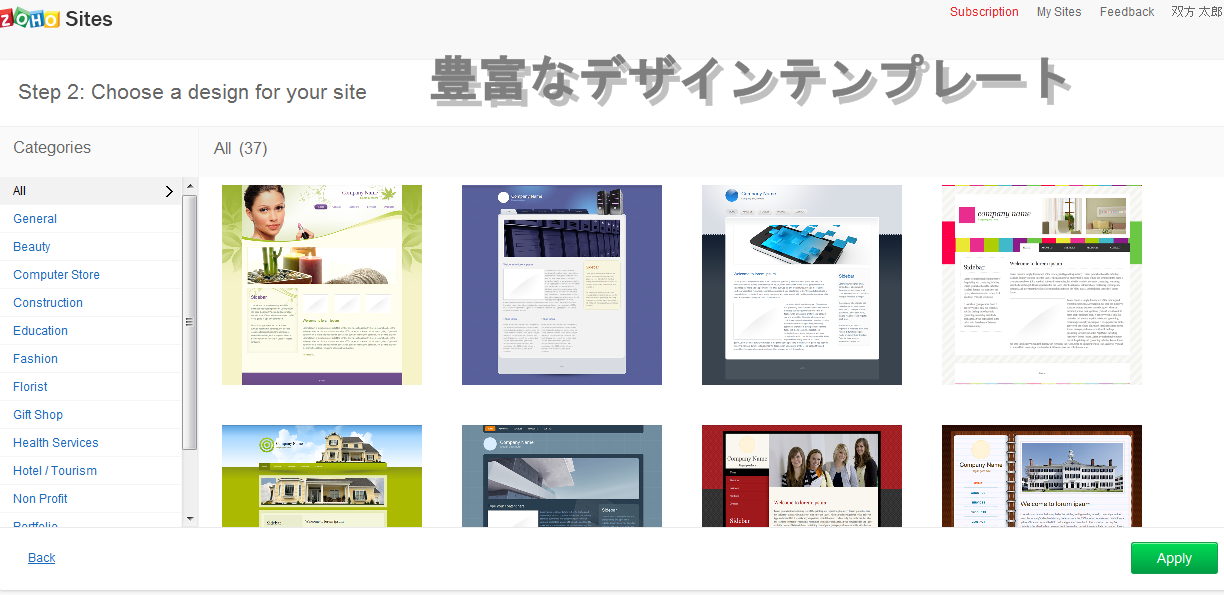
Task: Select the smartphone dark gray template
Action: click(x=802, y=285)
